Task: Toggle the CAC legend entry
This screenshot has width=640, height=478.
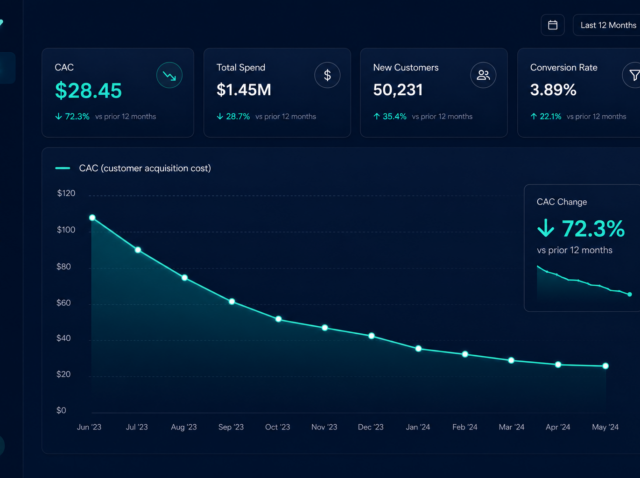Action: coord(133,168)
